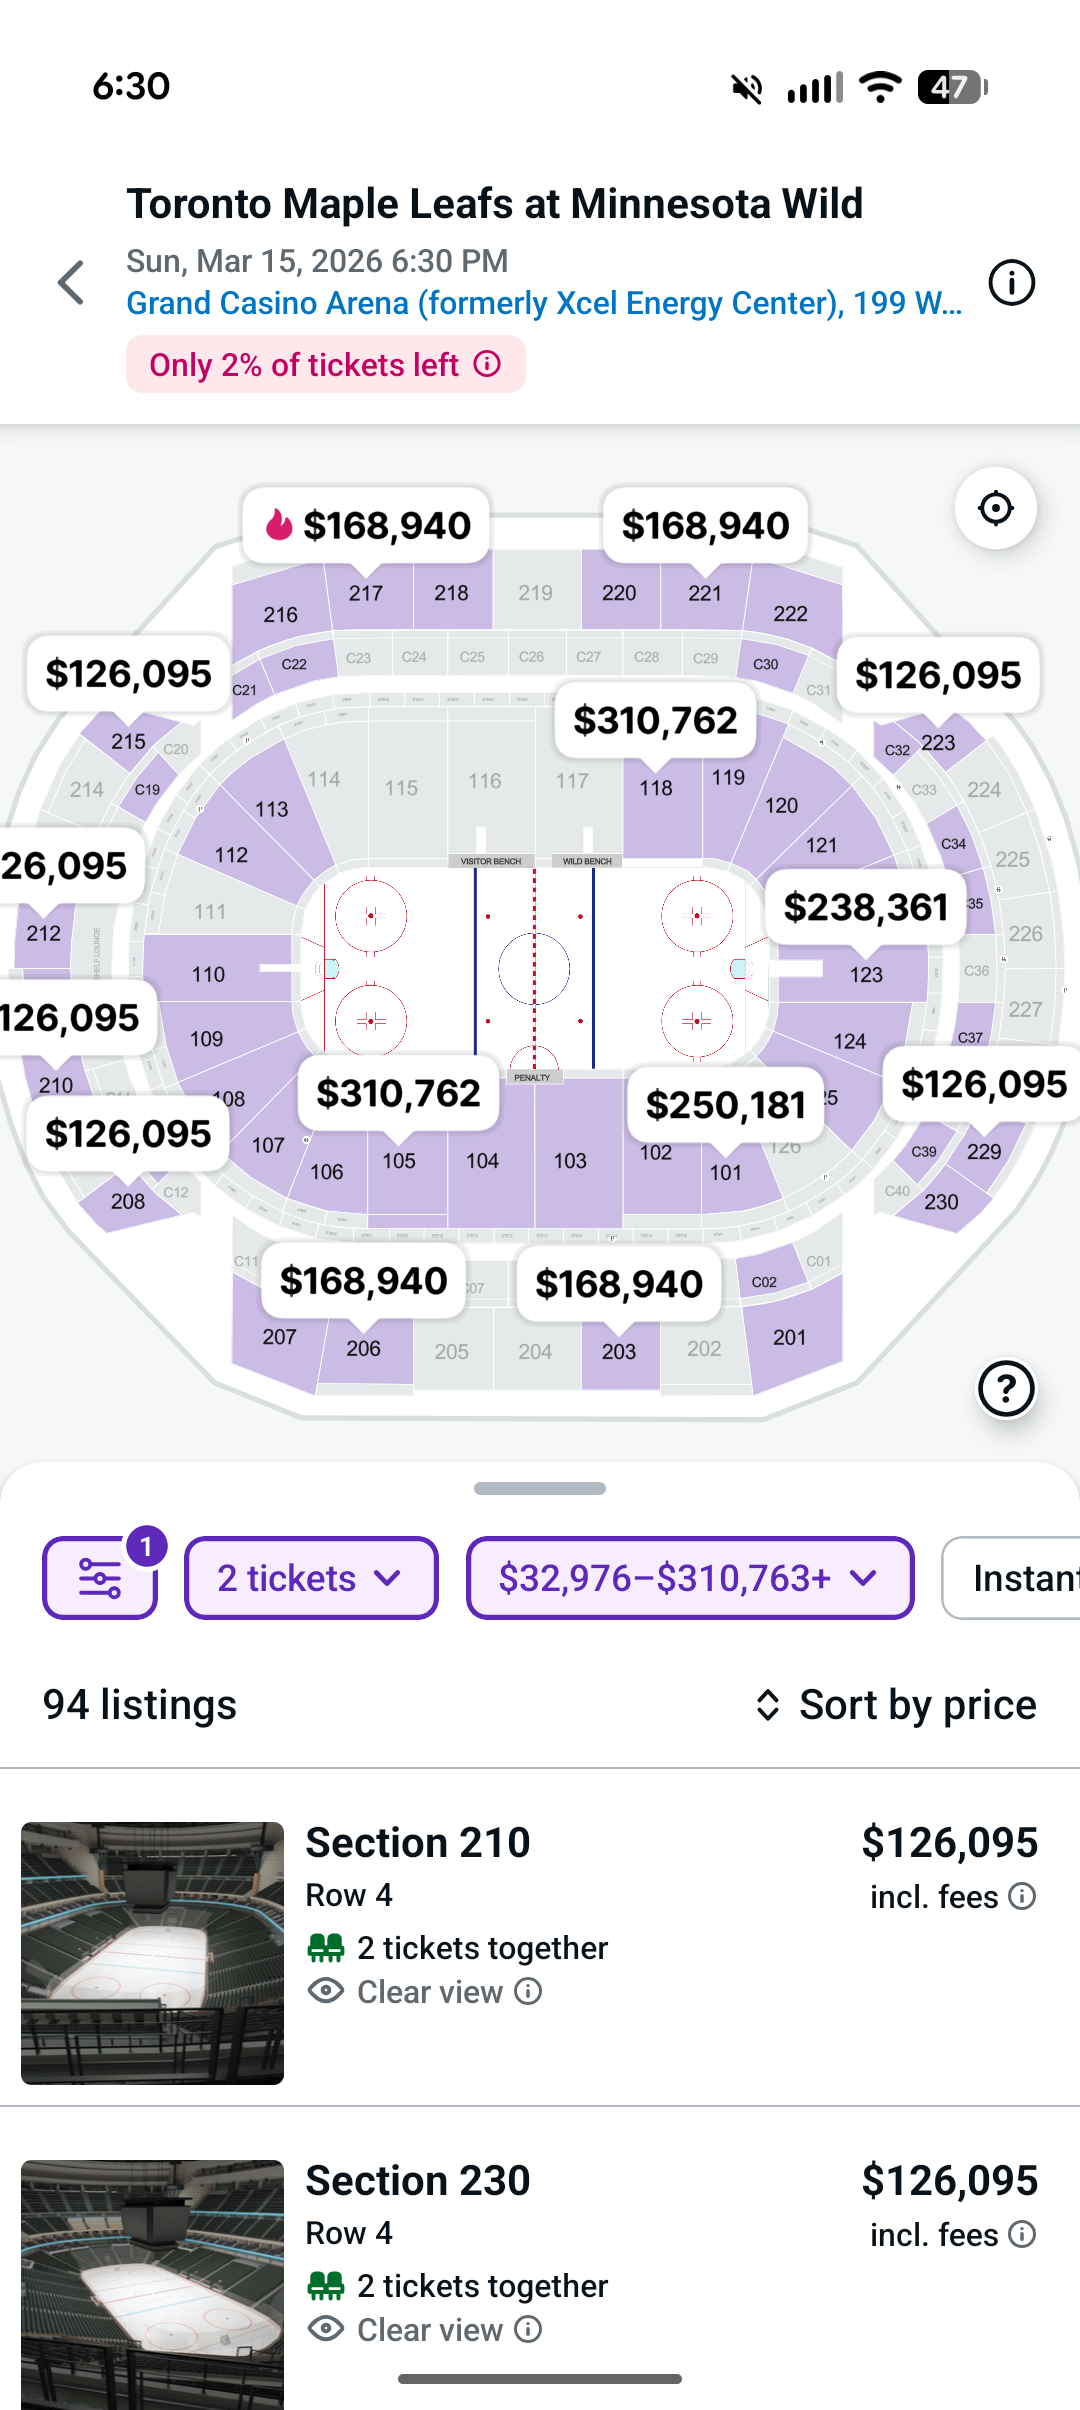Recenter the seat map with the target icon
1080x2410 pixels.
click(995, 508)
